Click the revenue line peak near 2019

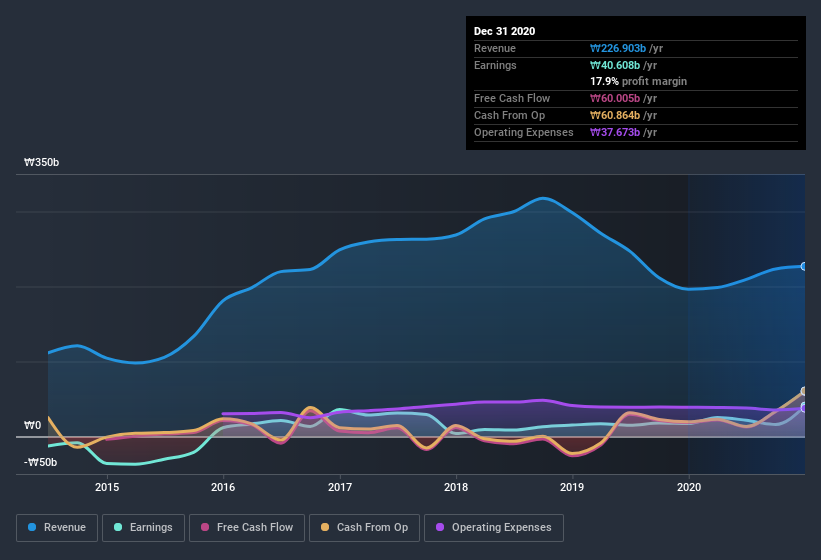543,198
